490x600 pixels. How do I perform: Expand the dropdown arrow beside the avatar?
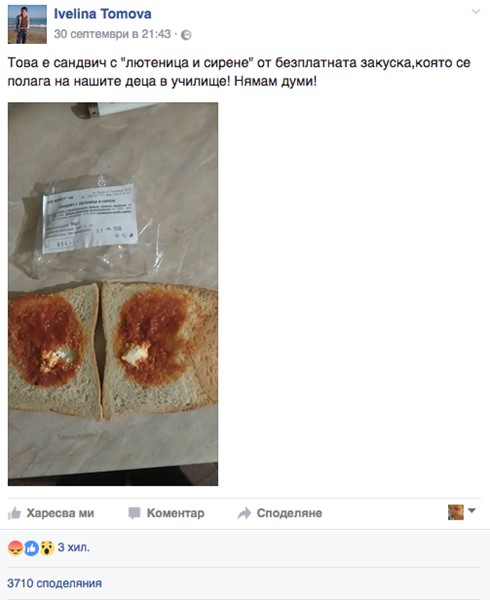472,510
